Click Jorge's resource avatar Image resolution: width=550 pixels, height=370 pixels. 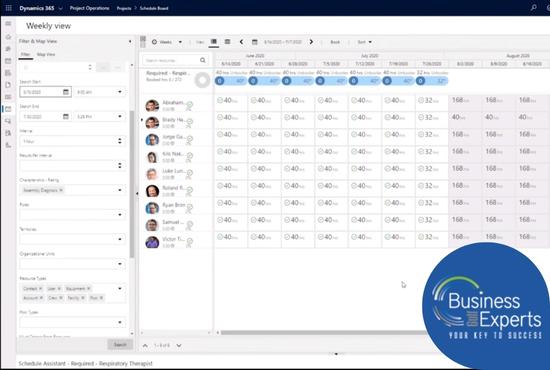(152, 140)
